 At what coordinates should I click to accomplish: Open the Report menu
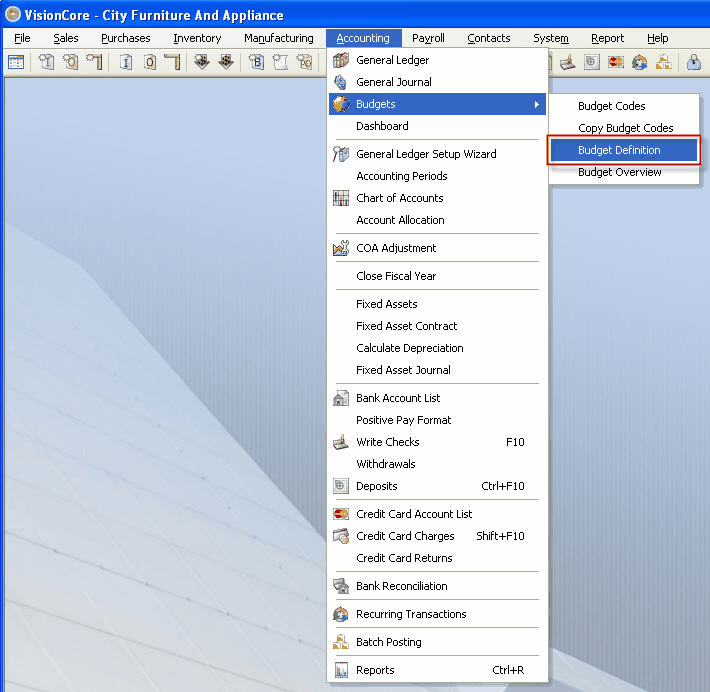coord(607,38)
